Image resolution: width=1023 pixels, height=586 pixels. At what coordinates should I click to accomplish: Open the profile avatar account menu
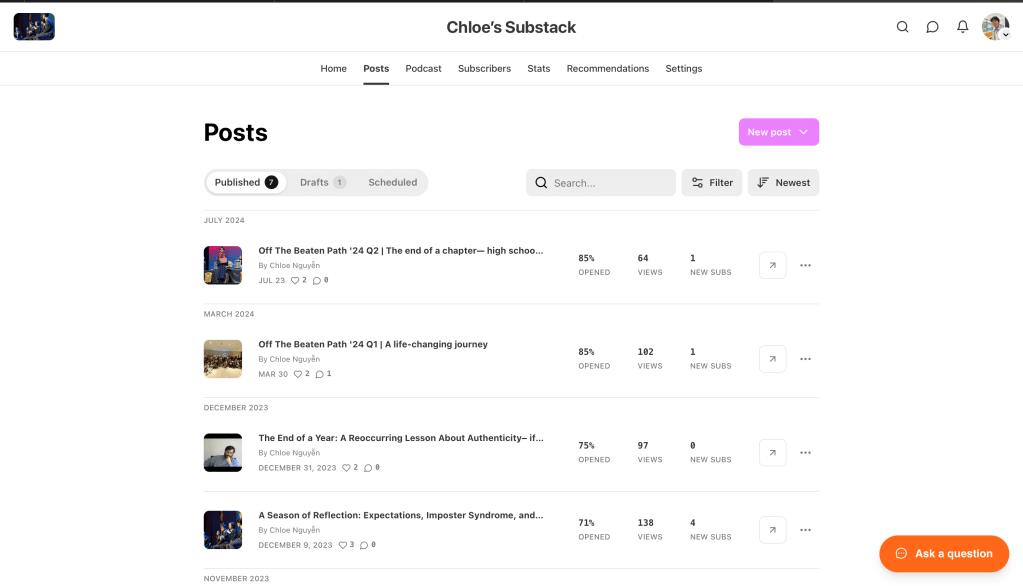(995, 27)
